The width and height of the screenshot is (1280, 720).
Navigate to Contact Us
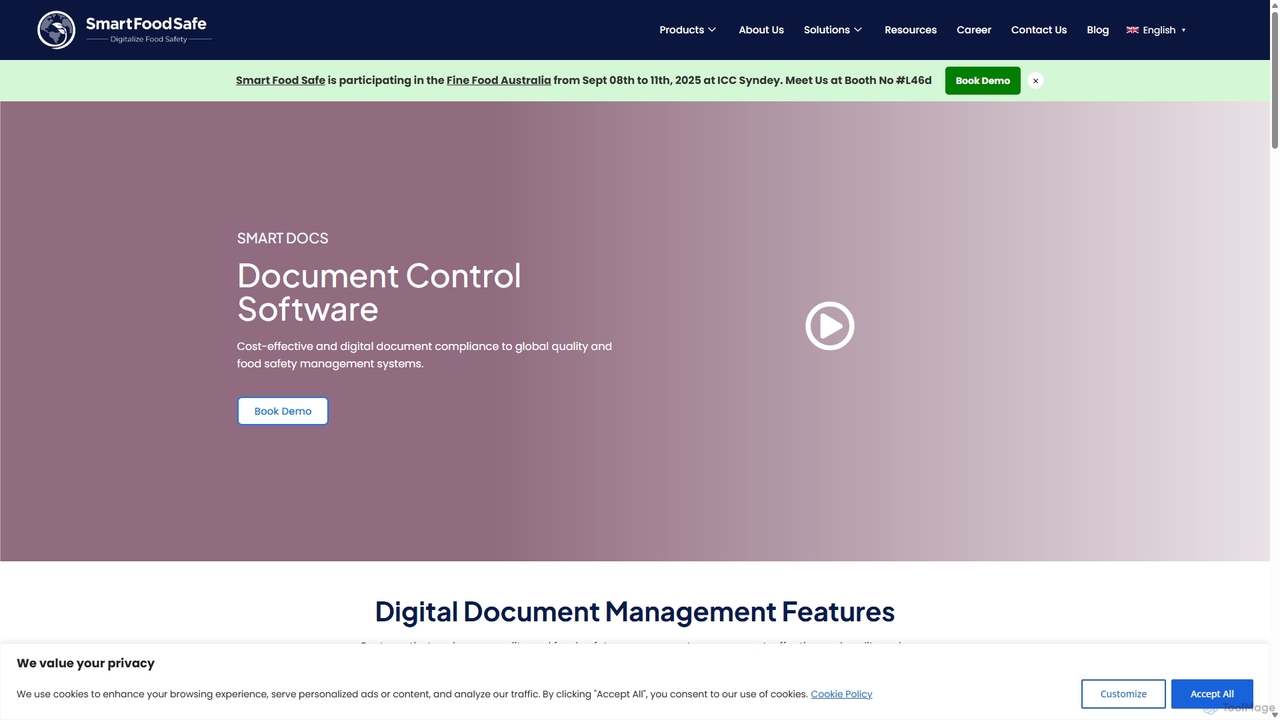[x=1039, y=30]
